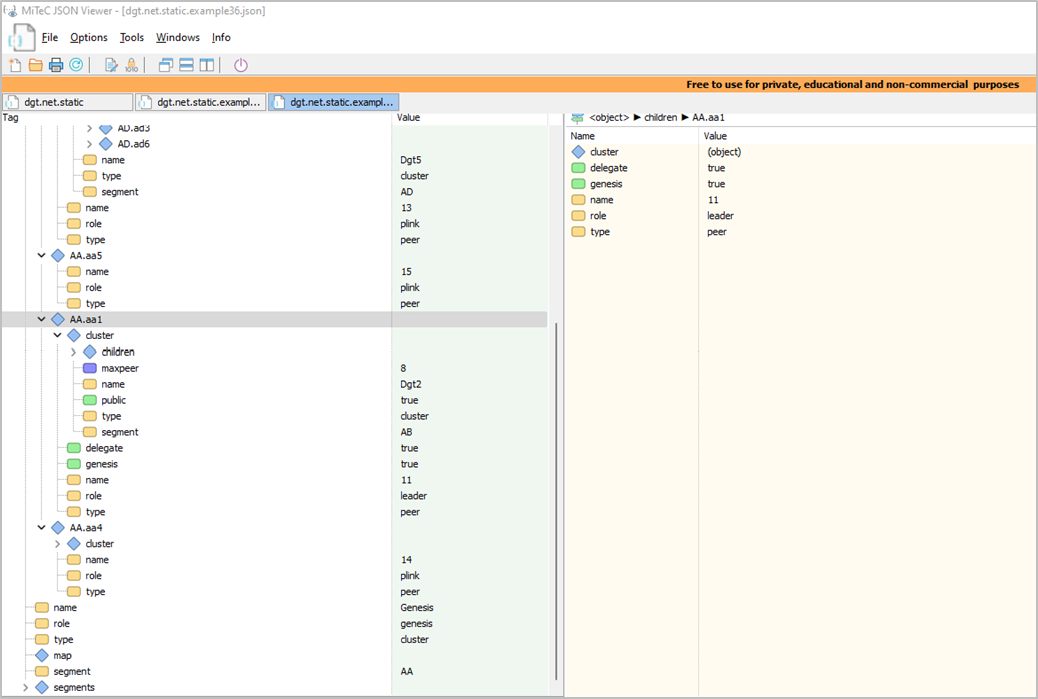Collapse the cluster node under AA.aa1
The image size is (1038, 699).
pyautogui.click(x=58, y=336)
